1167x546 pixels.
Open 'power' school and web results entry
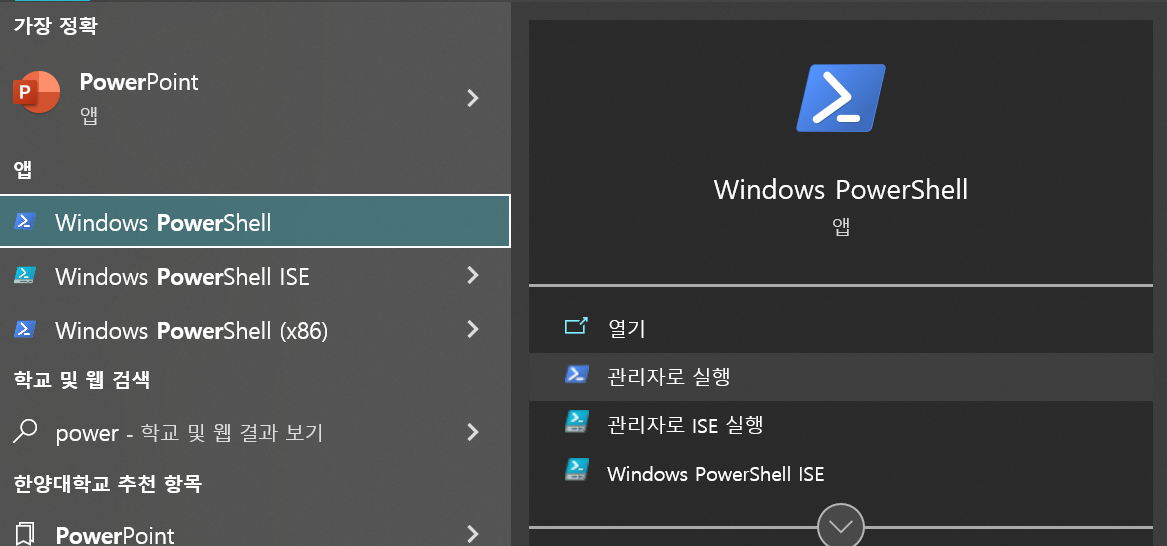pos(255,432)
